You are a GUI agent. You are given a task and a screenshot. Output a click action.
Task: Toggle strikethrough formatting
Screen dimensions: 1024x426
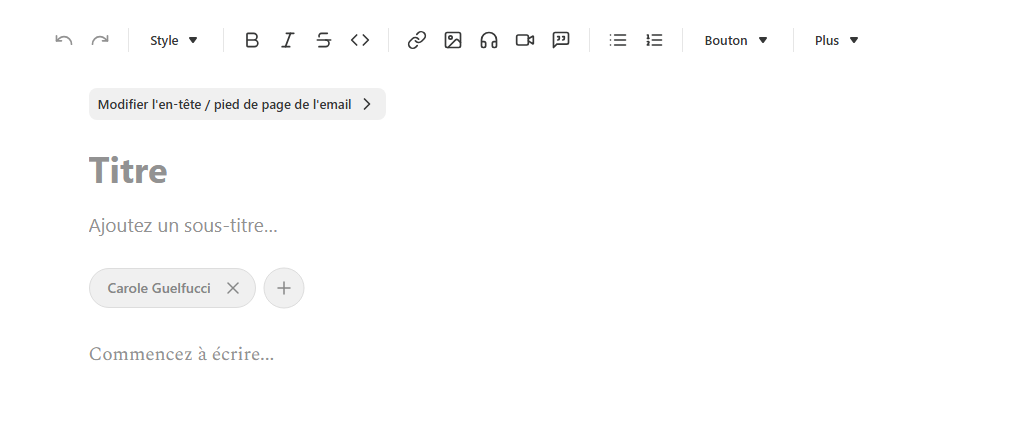[x=324, y=40]
